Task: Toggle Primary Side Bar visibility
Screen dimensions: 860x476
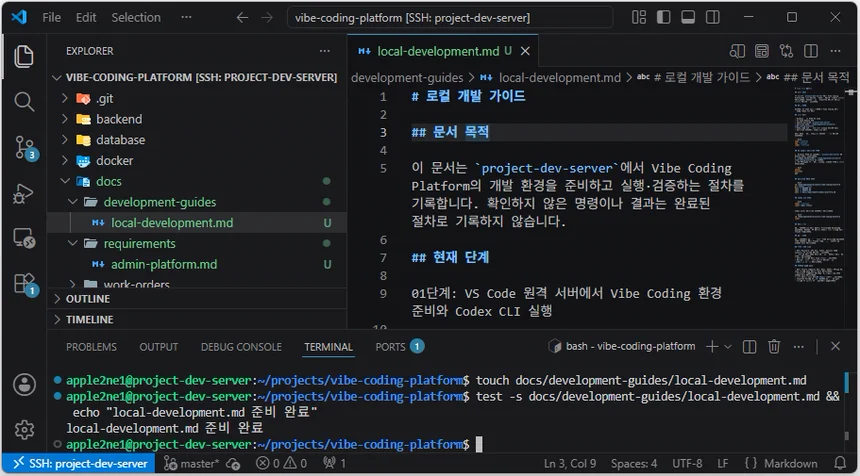Action: (664, 18)
